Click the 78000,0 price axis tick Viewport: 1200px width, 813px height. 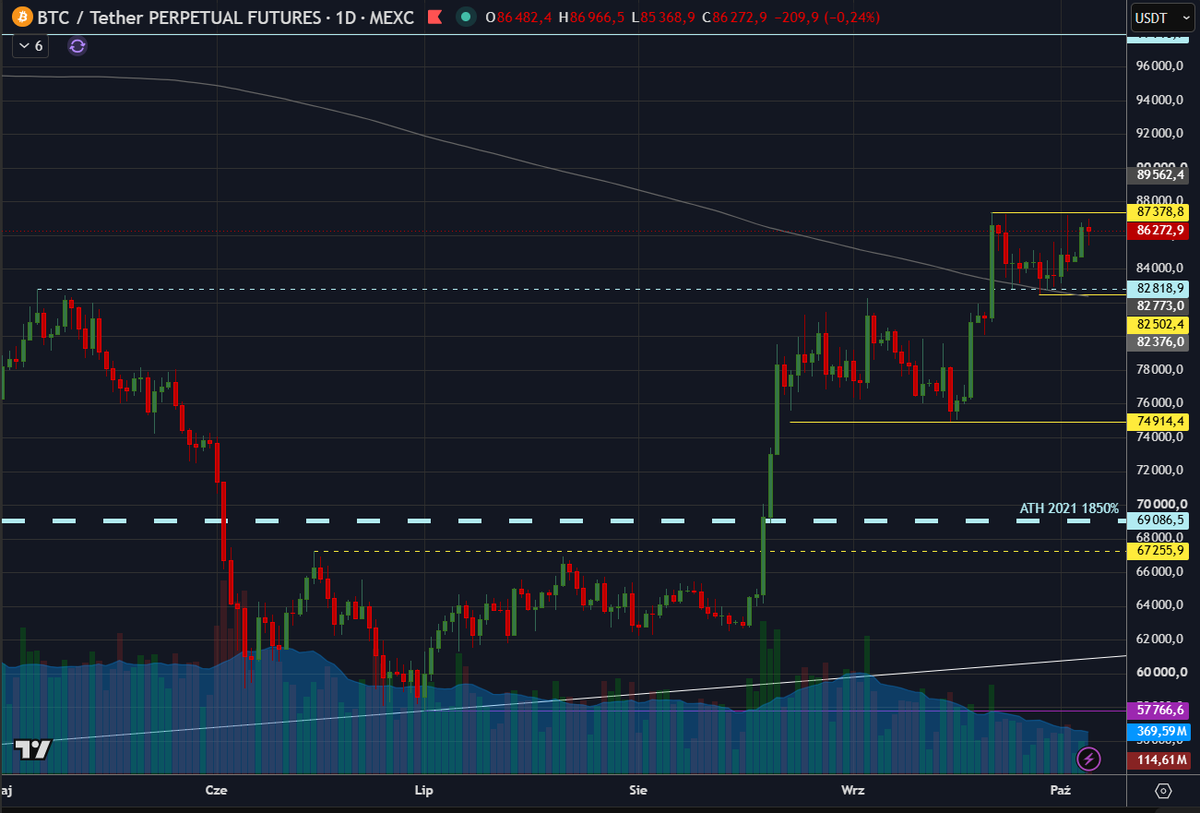(1159, 370)
